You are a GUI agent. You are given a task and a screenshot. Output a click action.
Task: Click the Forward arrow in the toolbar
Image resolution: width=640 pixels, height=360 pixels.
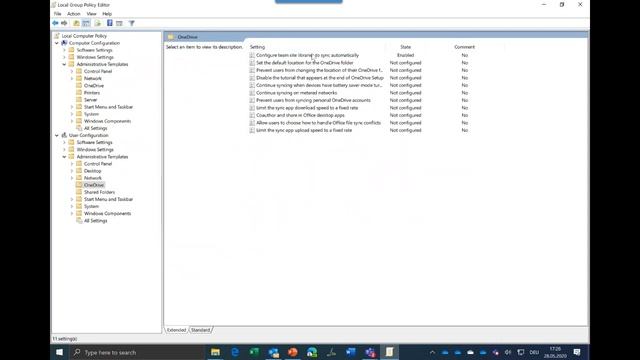pos(64,23)
